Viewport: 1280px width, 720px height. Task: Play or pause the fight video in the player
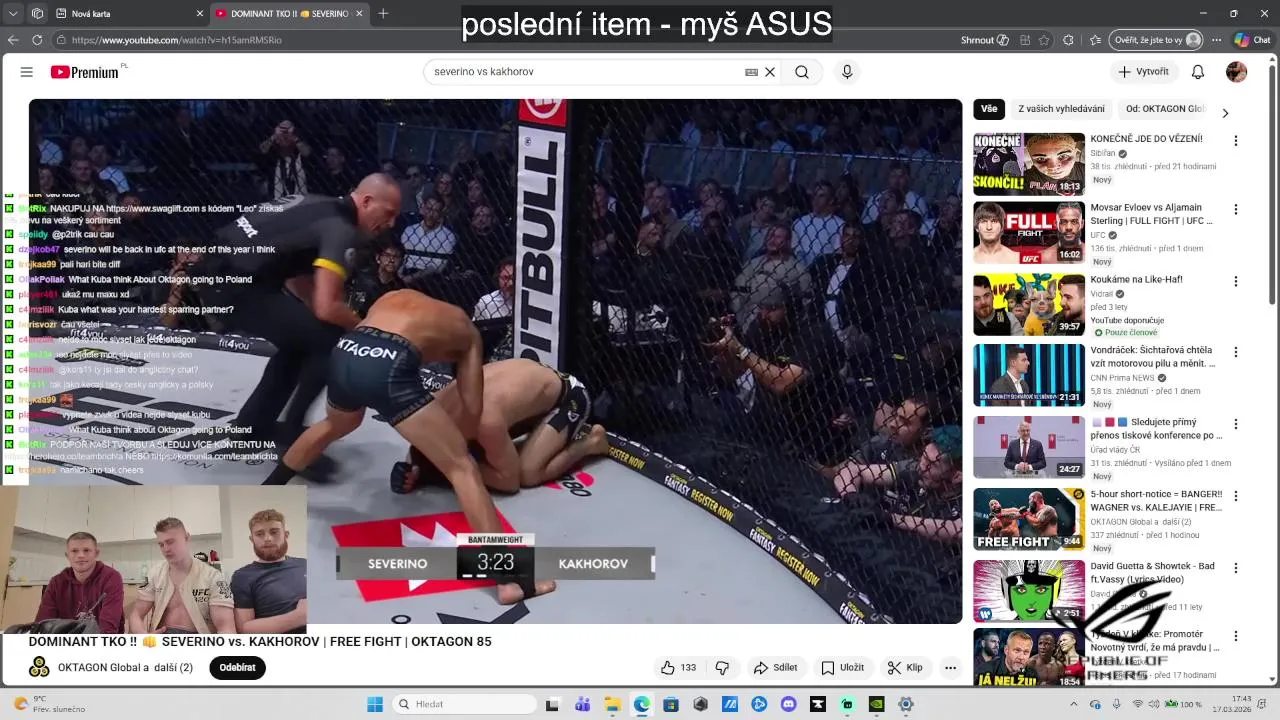tap(495, 361)
